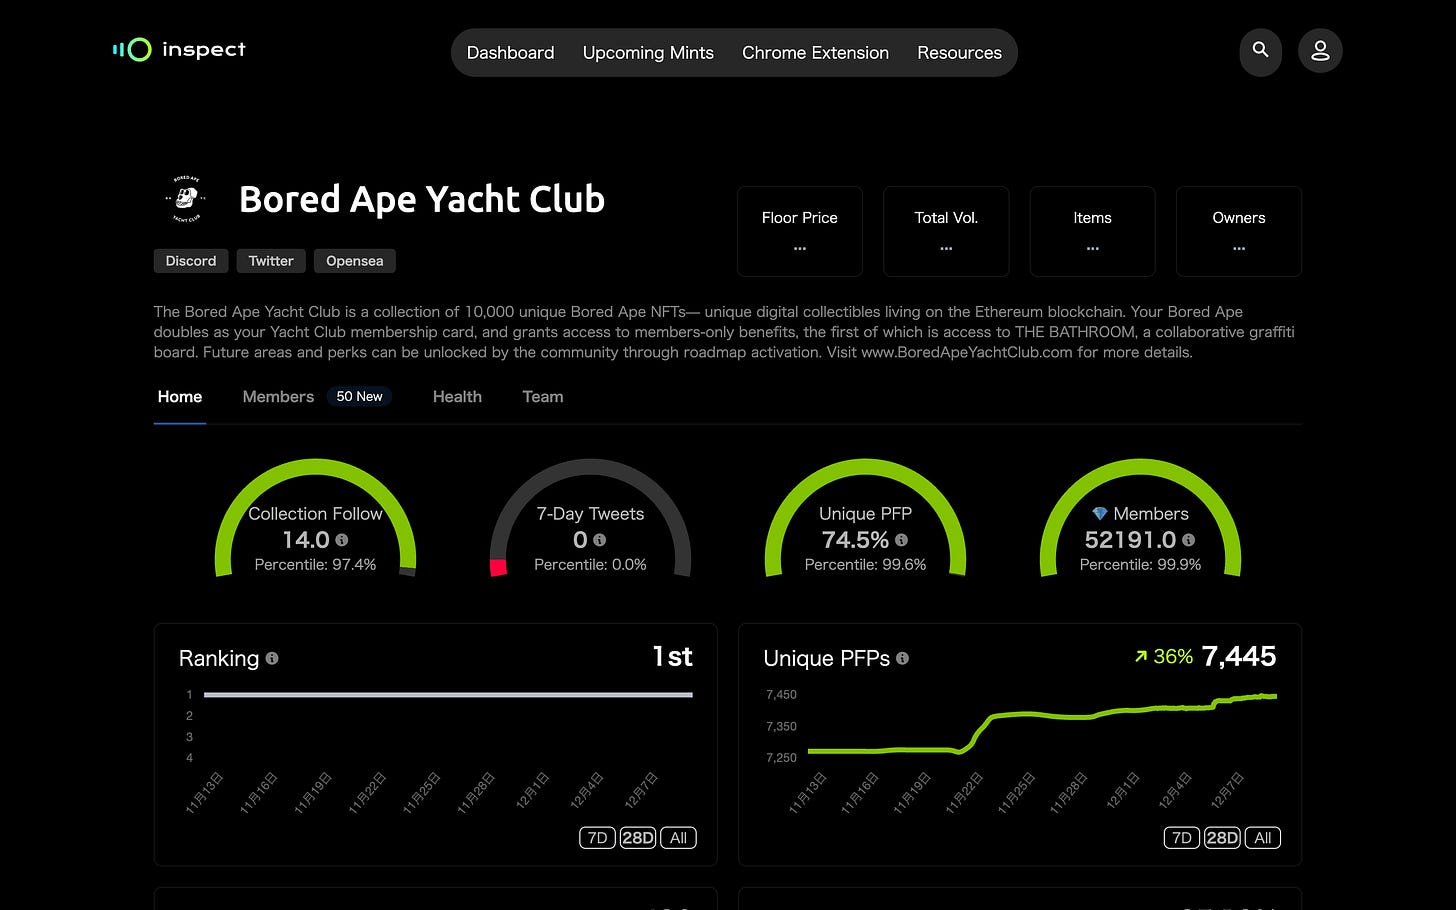Click info icon next to Unique PFP percentage
Image resolution: width=1456 pixels, height=910 pixels.
click(901, 540)
